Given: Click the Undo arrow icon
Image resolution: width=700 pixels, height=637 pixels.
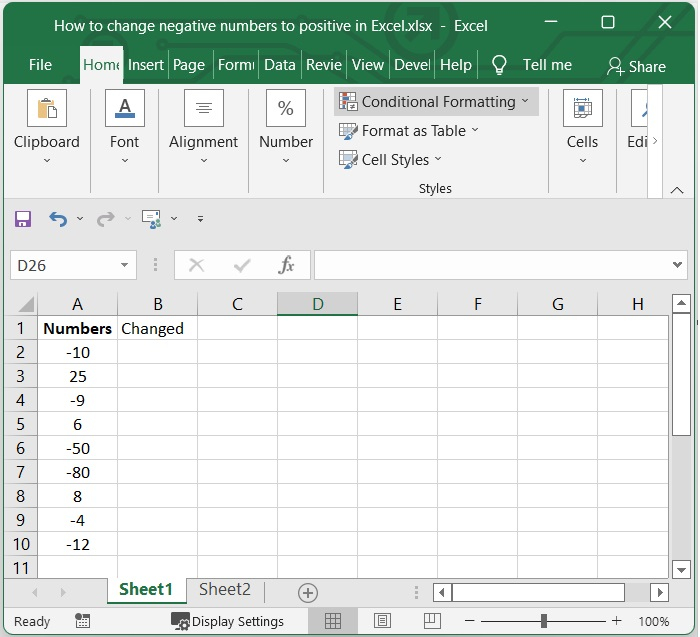Looking at the screenshot, I should pyautogui.click(x=58, y=219).
